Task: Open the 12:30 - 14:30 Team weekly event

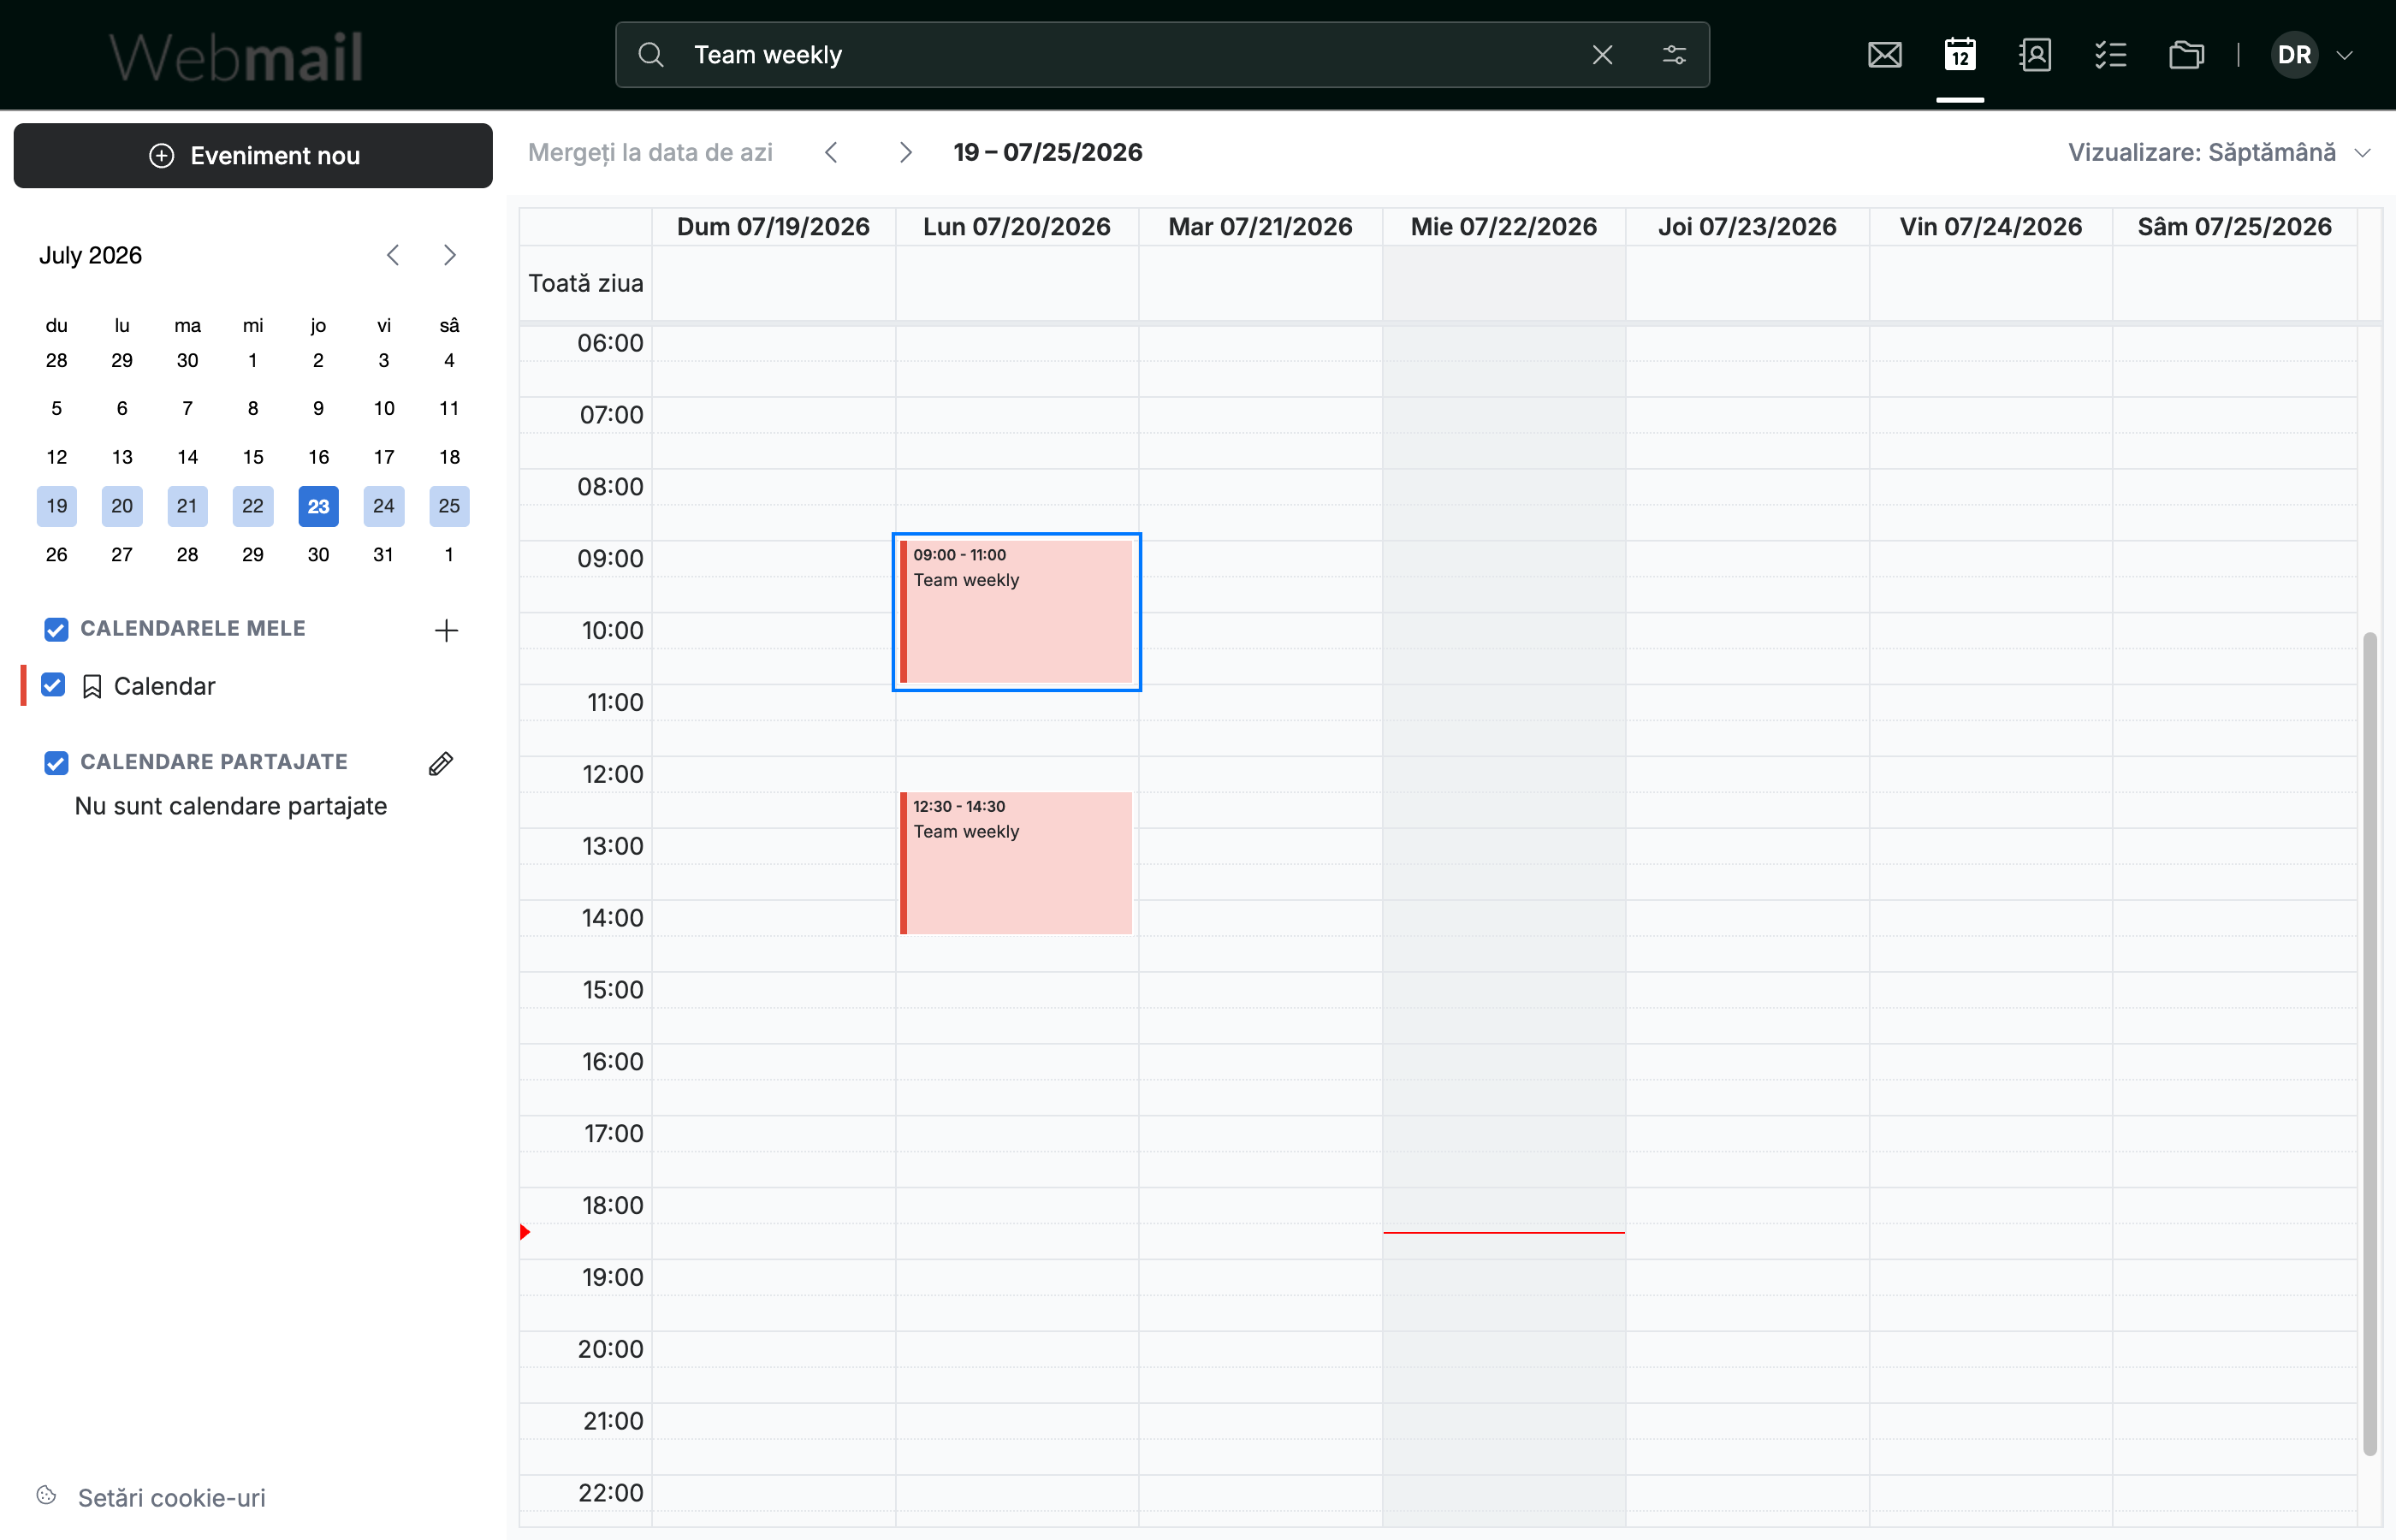Action: (x=1016, y=863)
